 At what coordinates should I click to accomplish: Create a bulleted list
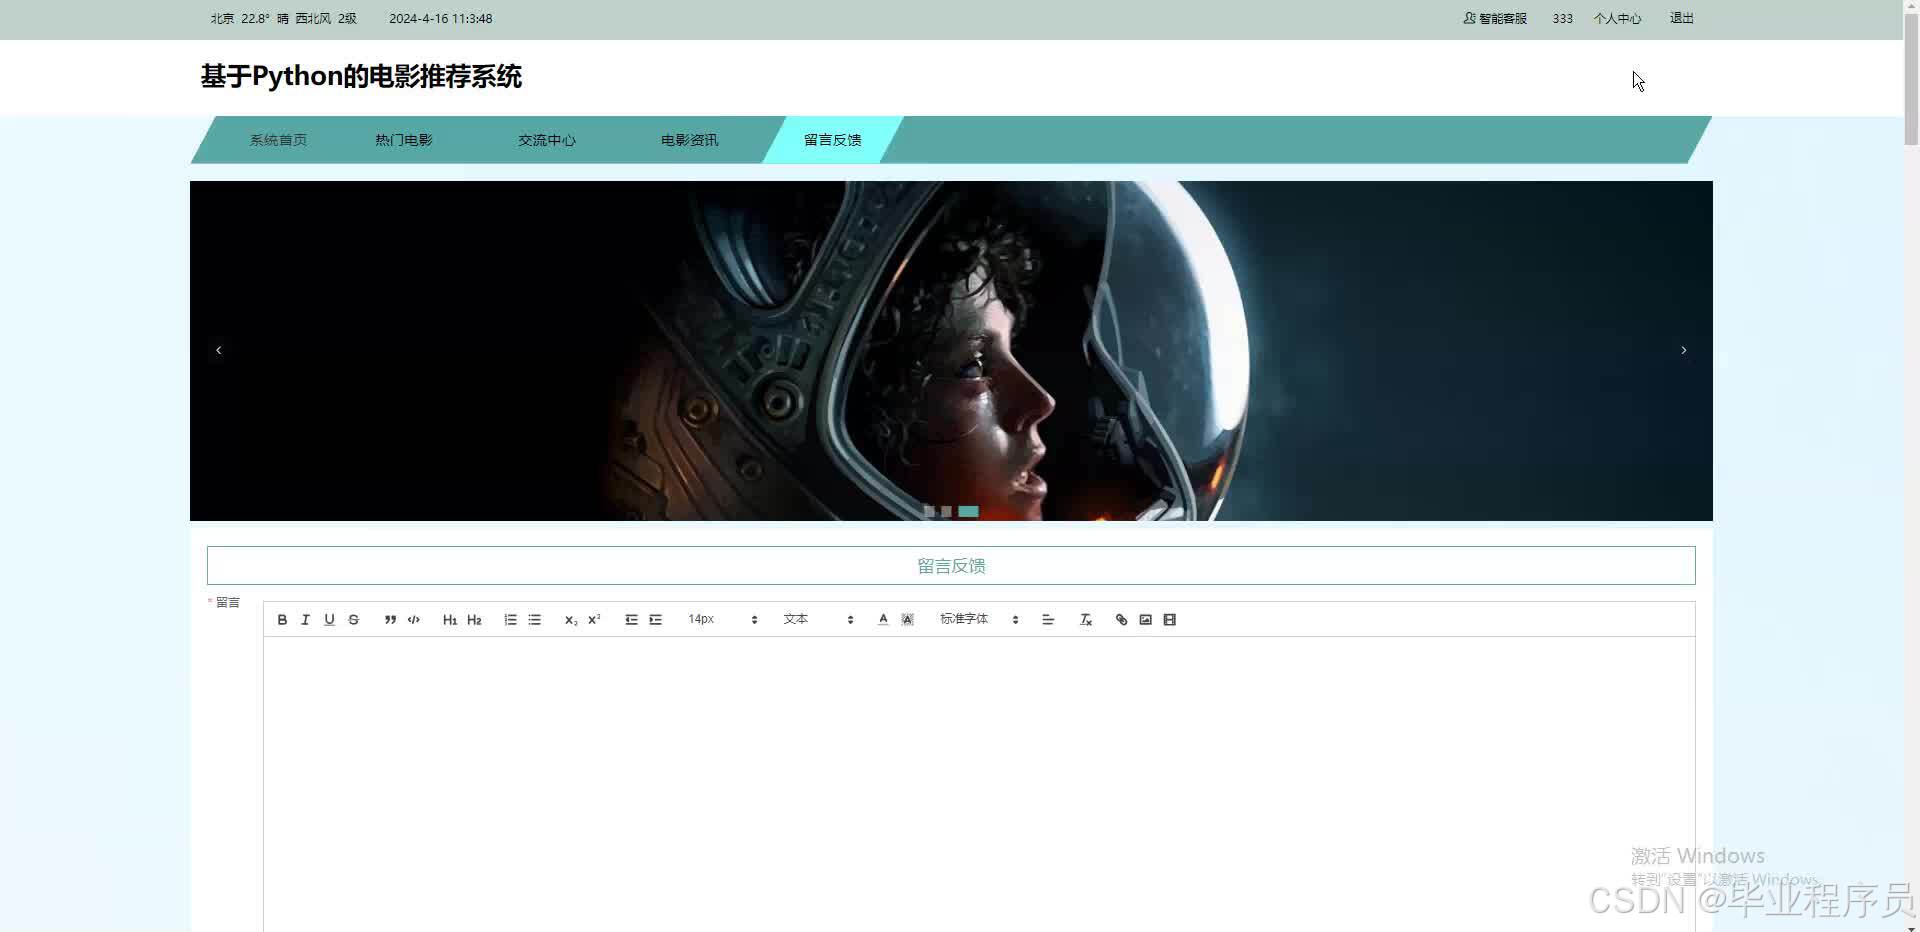click(x=535, y=620)
